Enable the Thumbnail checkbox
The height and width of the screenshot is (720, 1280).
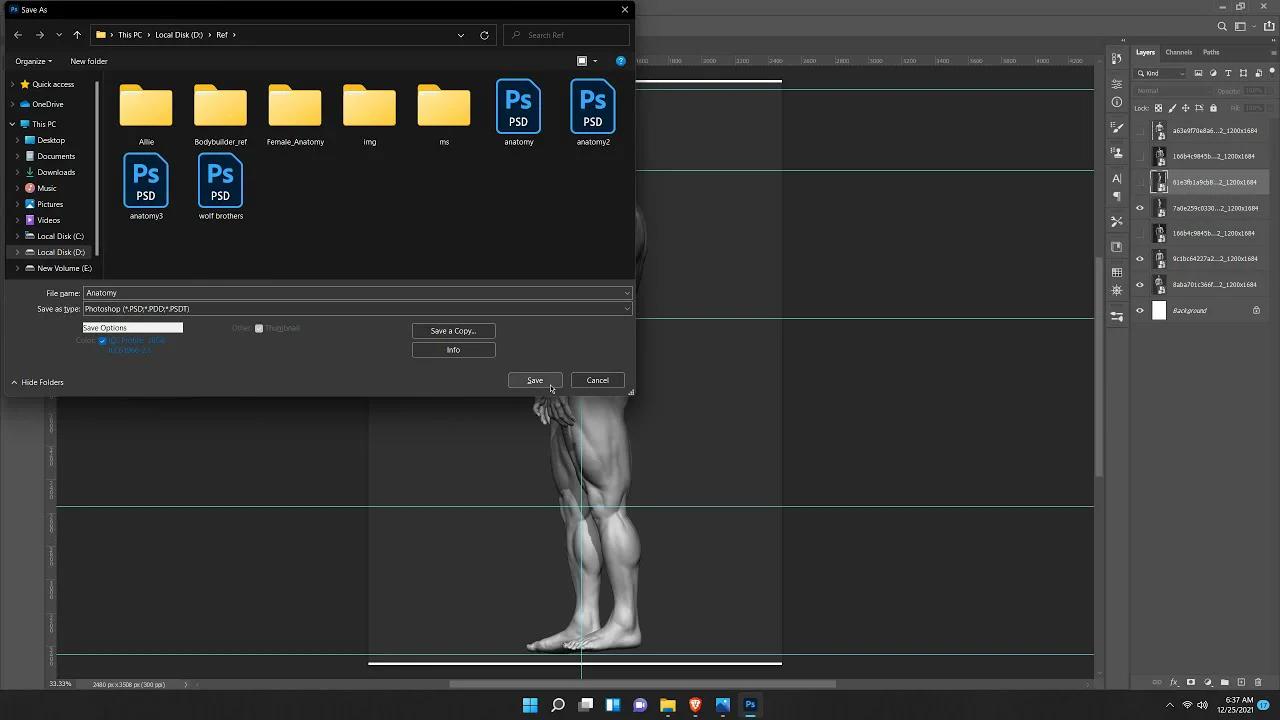tap(259, 328)
